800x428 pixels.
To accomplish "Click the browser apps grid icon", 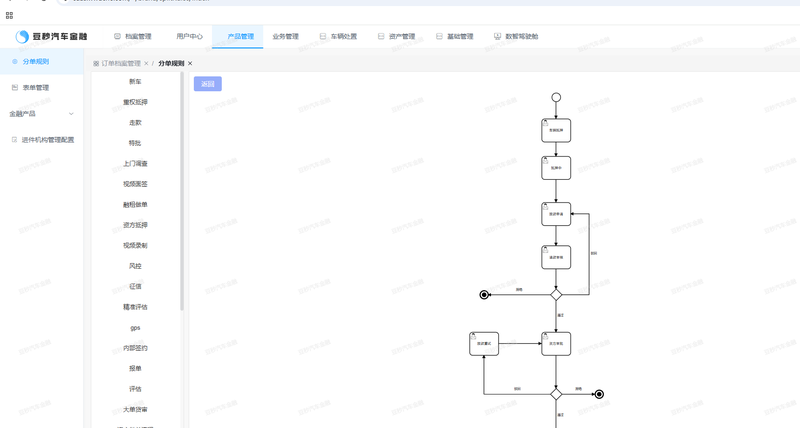I will click(10, 15).
